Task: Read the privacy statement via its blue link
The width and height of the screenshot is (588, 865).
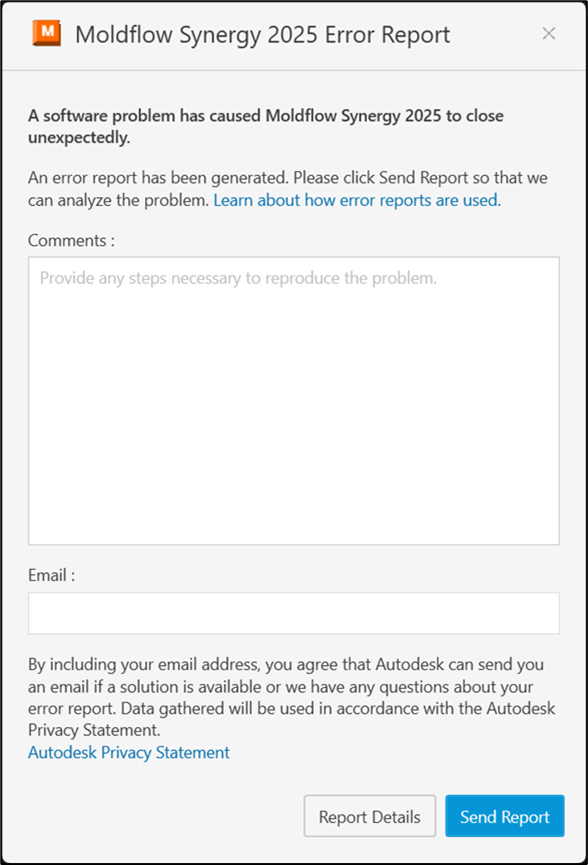Action: pyautogui.click(x=128, y=752)
